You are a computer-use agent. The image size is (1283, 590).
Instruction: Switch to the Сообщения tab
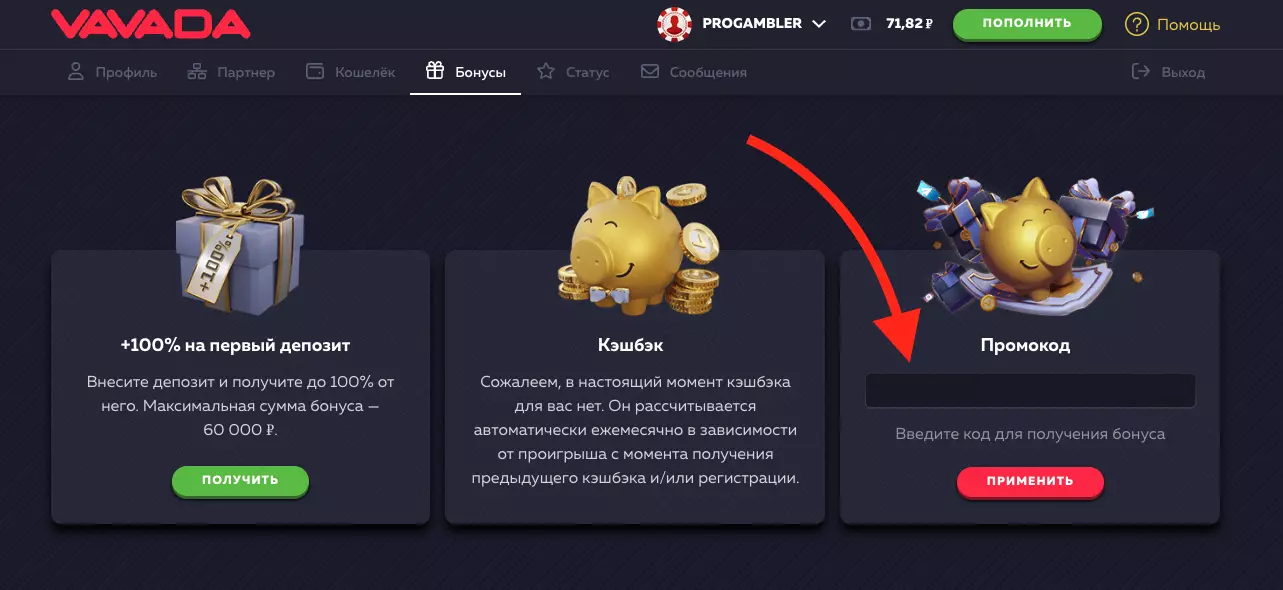(693, 72)
